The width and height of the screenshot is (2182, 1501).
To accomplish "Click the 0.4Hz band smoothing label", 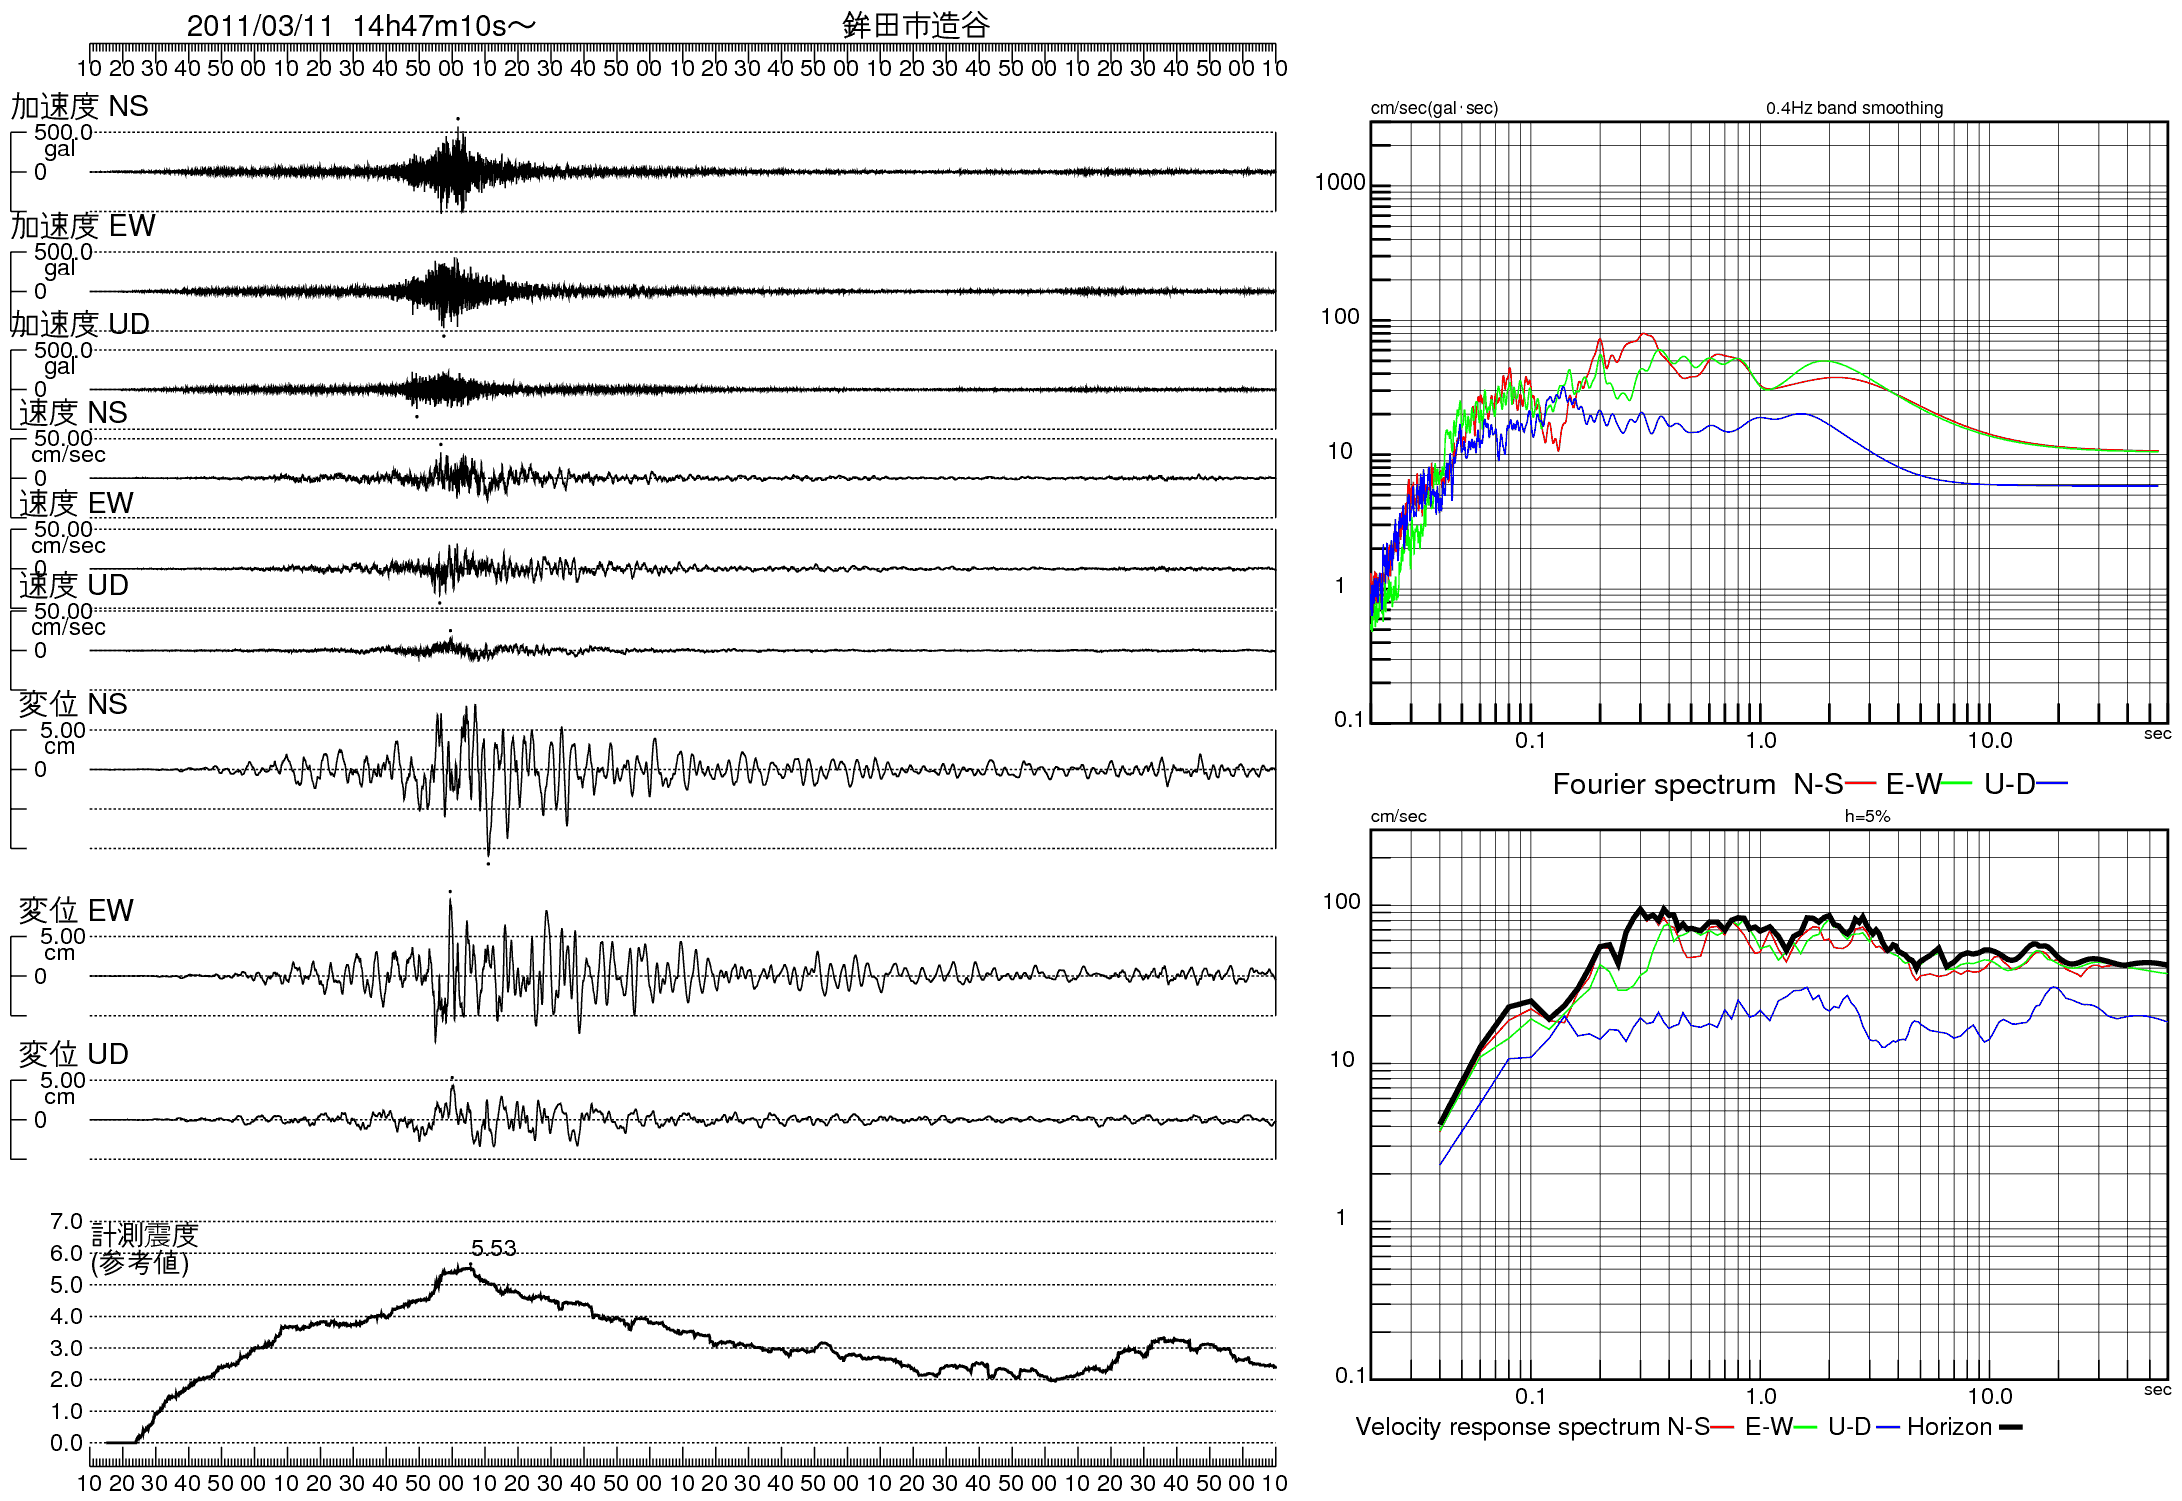I will [x=1854, y=108].
